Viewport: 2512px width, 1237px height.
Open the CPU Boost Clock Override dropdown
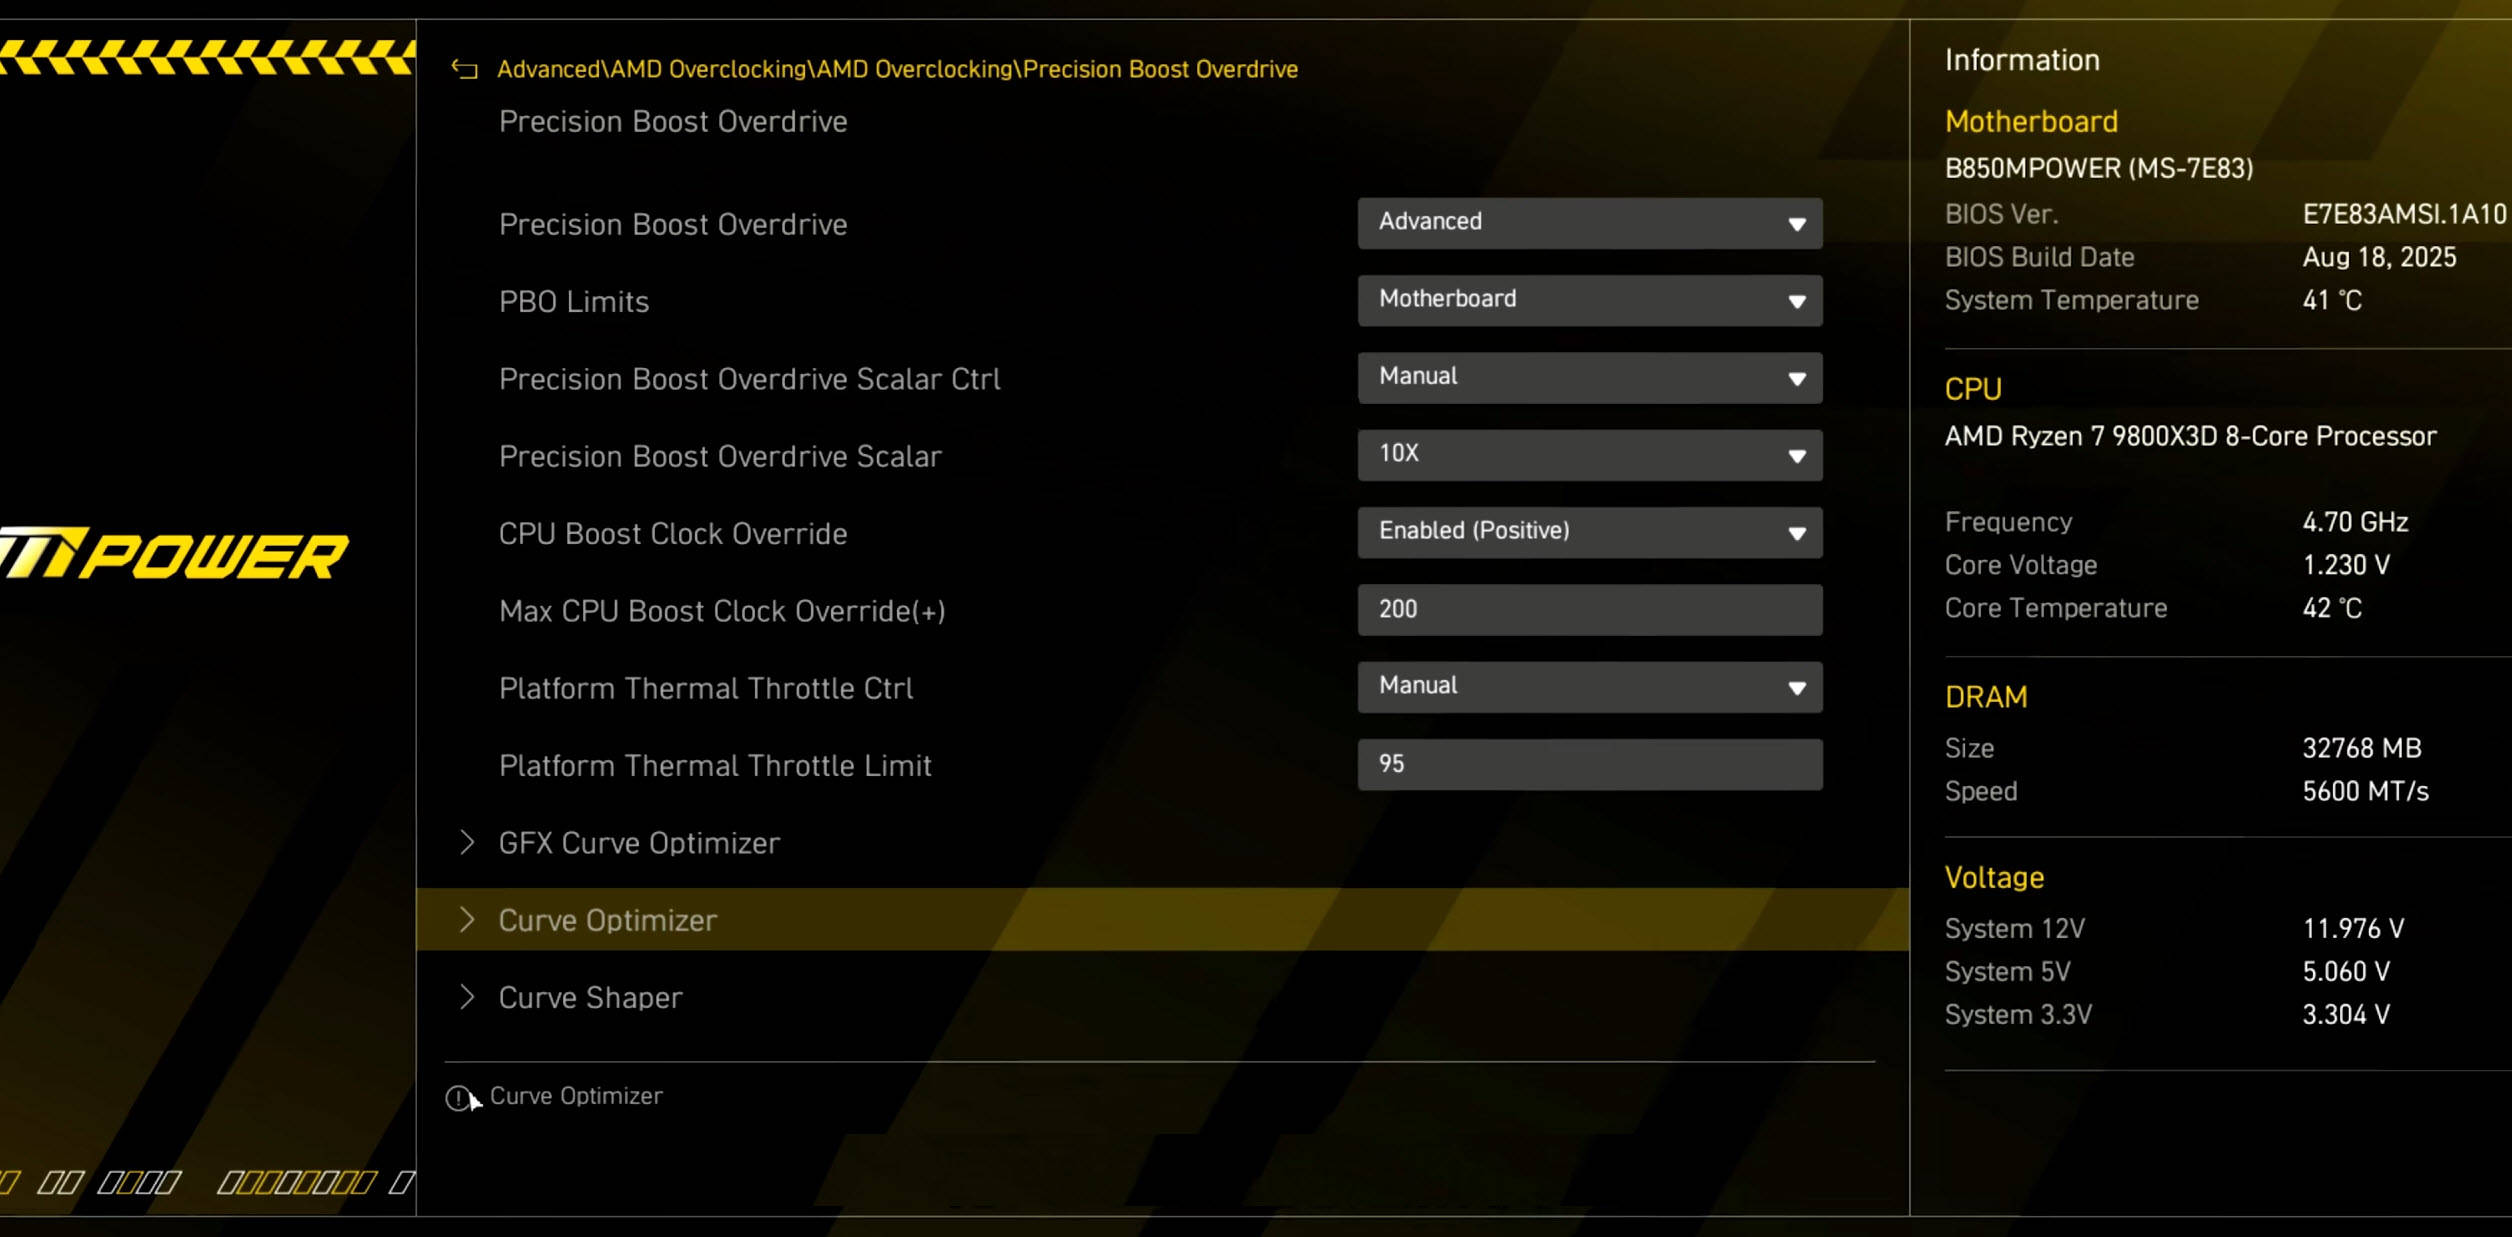[1588, 532]
